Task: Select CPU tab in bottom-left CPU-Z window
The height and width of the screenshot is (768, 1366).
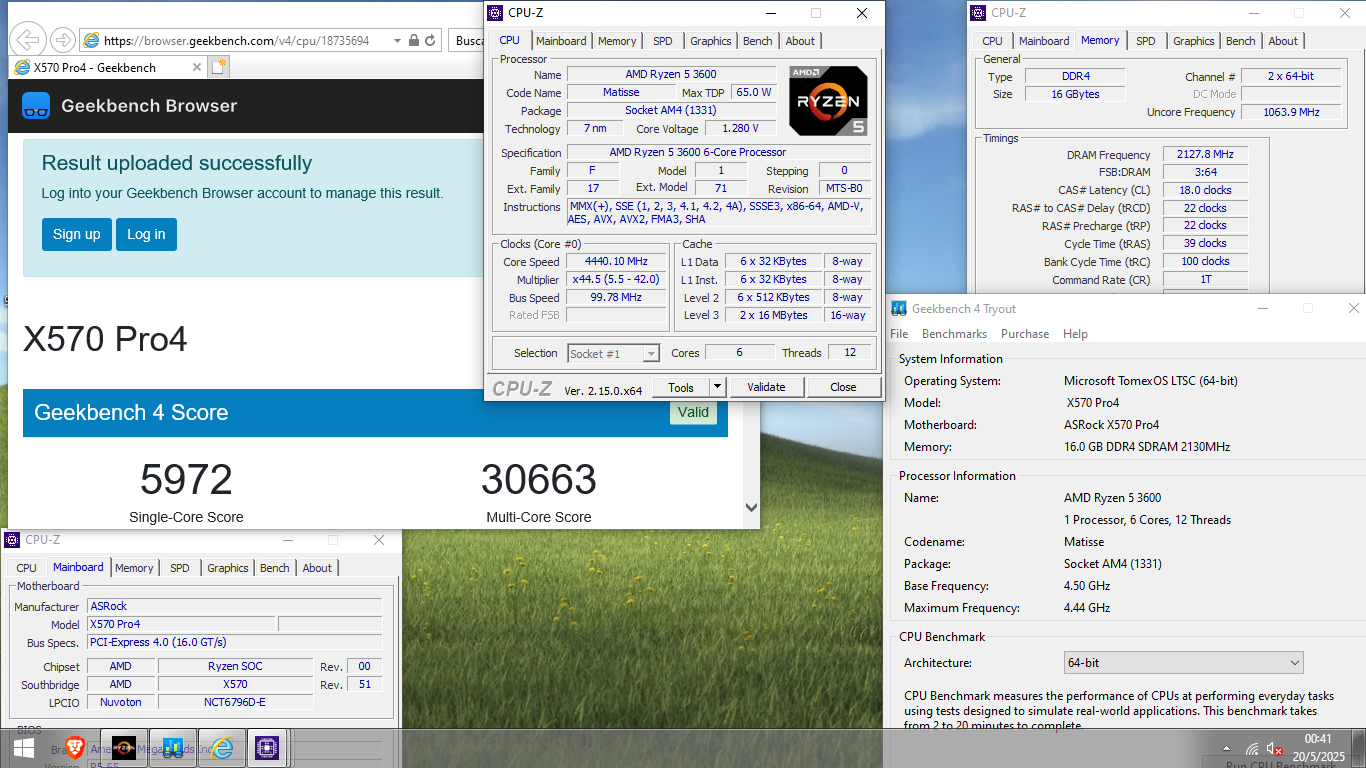Action: click(26, 568)
